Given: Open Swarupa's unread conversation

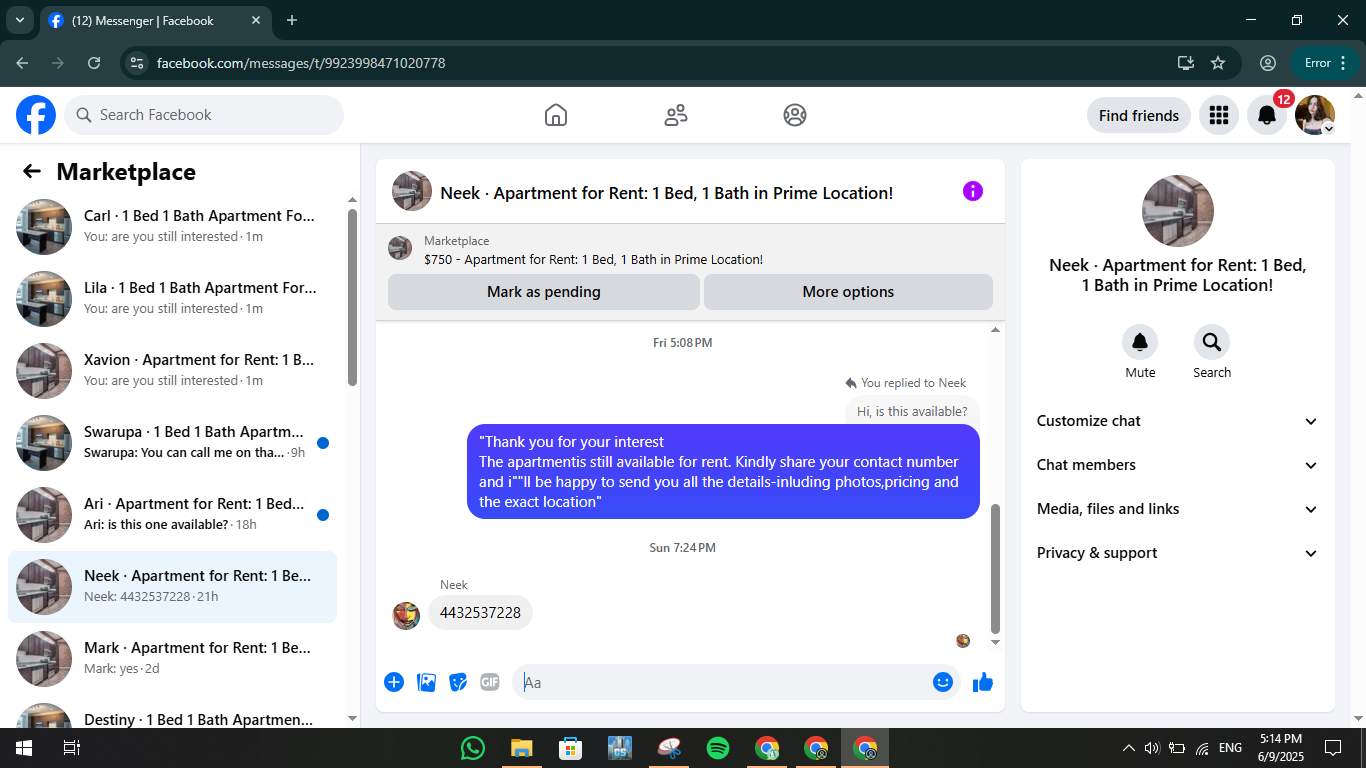Looking at the screenshot, I should pos(172,442).
